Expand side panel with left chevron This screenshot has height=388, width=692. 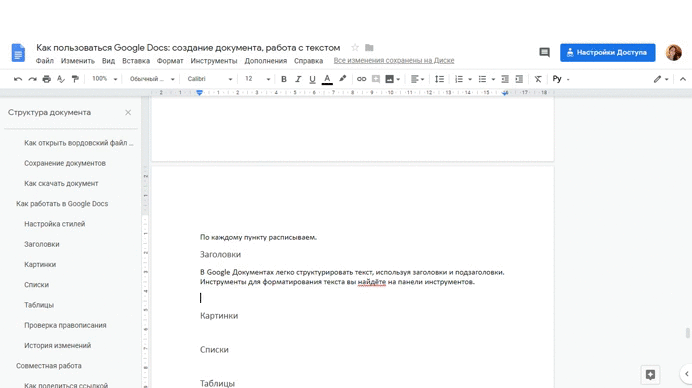(x=686, y=374)
